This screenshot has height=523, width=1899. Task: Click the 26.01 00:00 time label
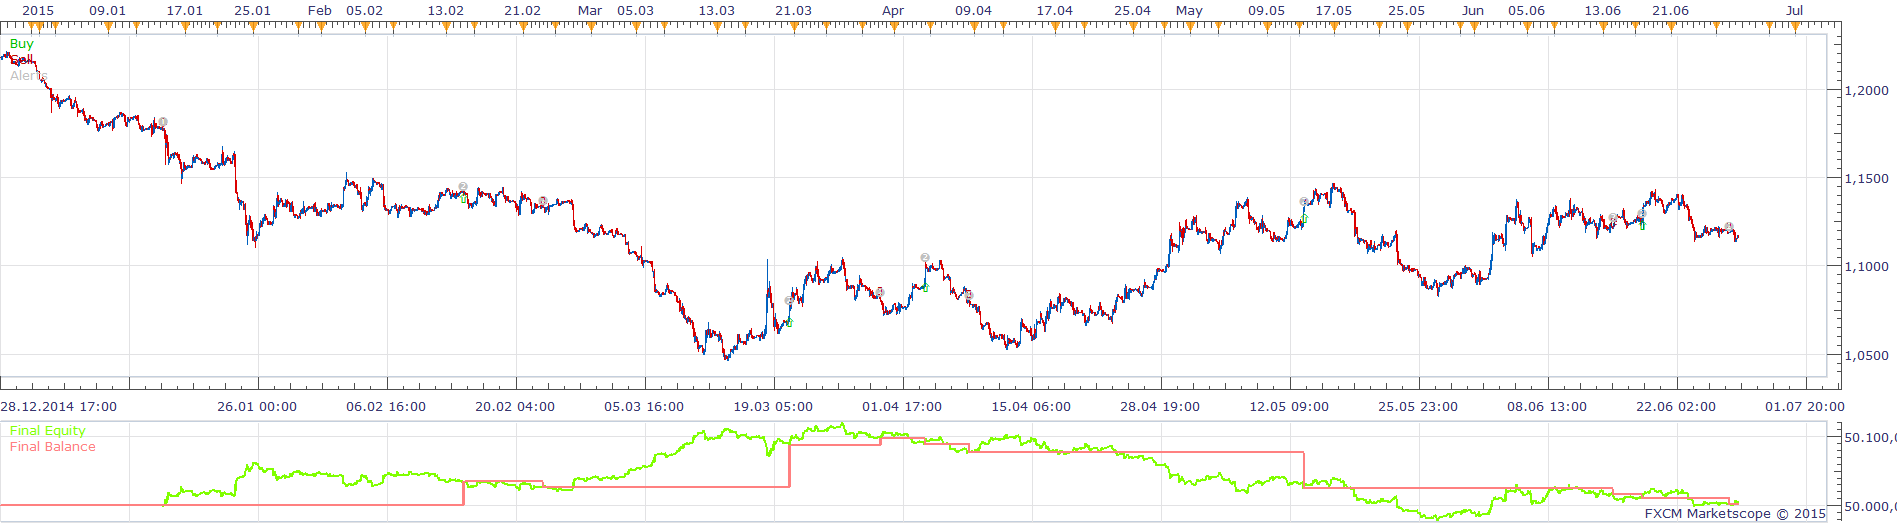point(257,407)
